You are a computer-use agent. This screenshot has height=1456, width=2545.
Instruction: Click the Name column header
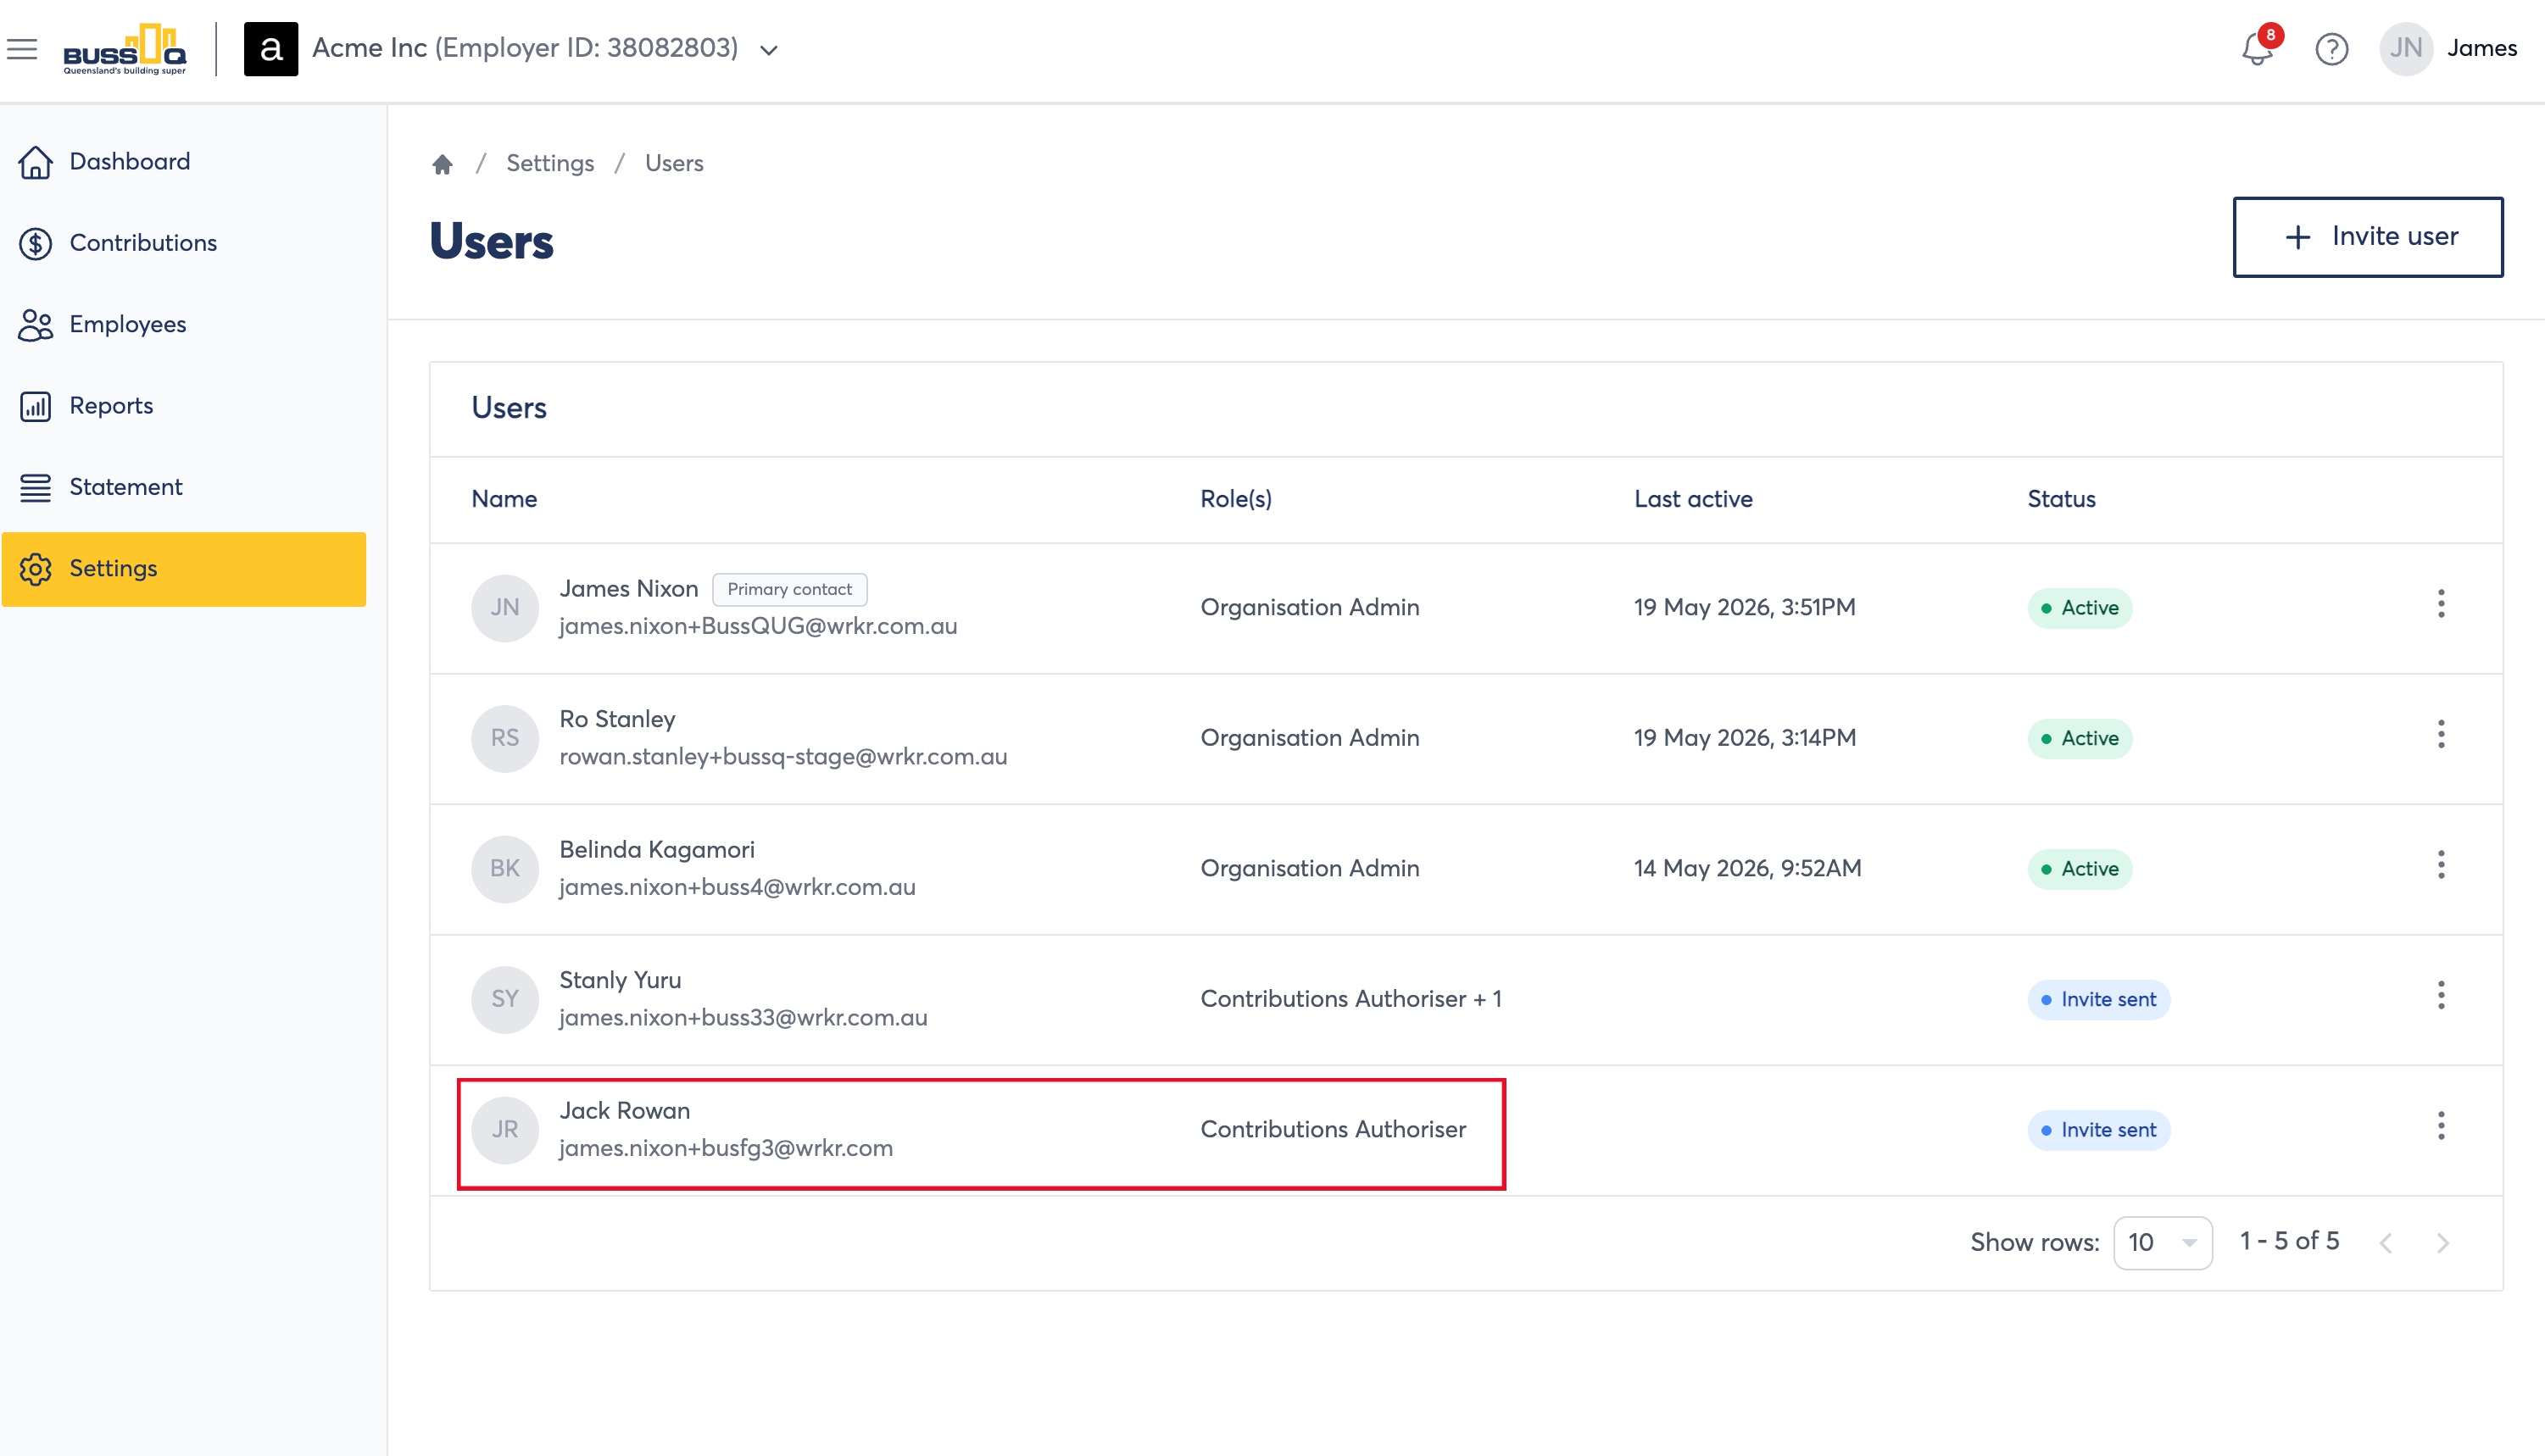tap(504, 499)
